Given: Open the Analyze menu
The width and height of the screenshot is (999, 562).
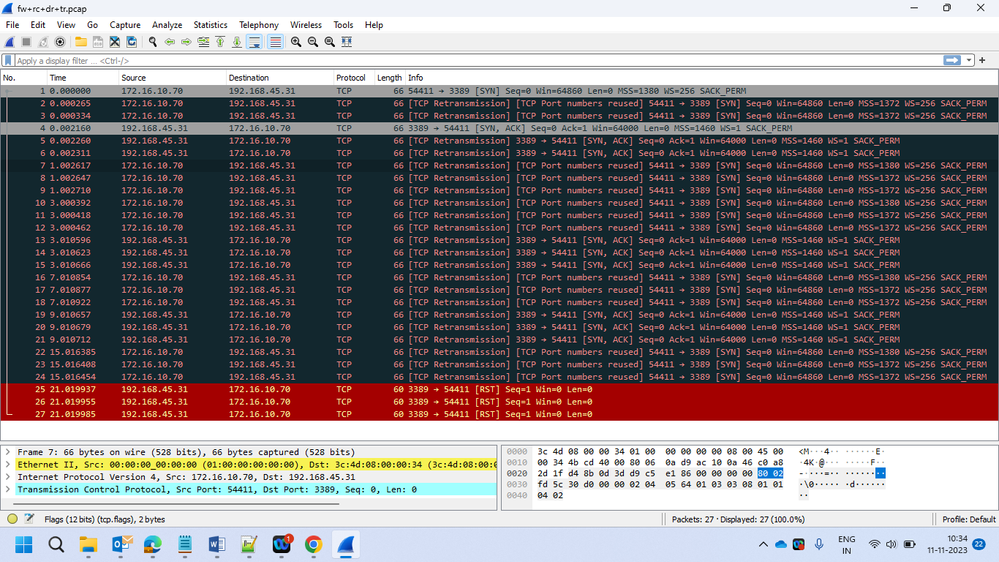Looking at the screenshot, I should tap(167, 25).
